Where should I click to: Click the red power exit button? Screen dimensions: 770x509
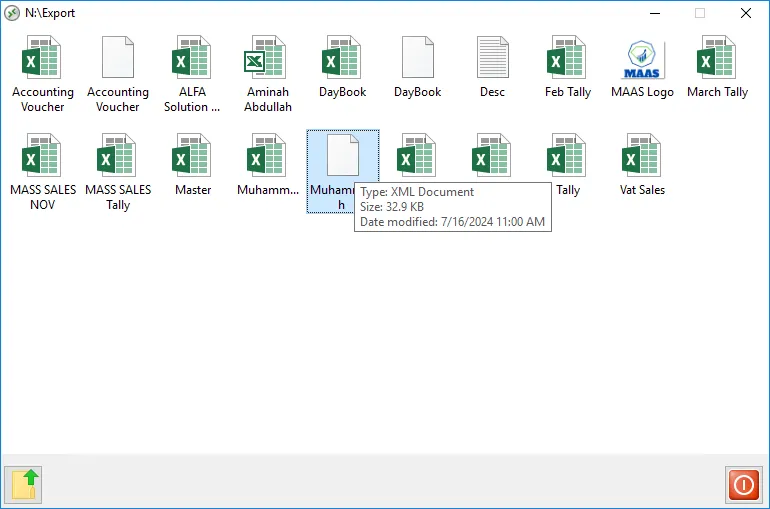[743, 485]
